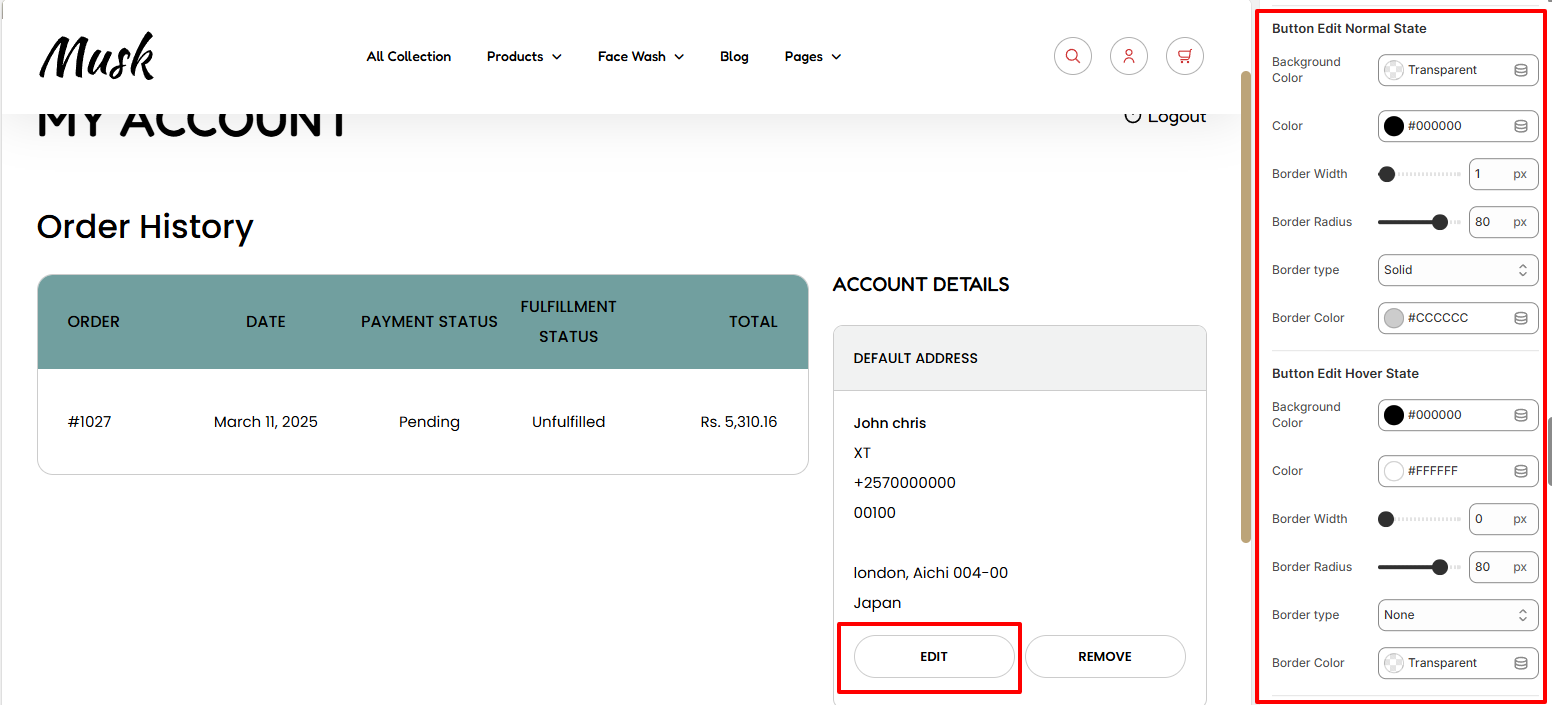Image resolution: width=1552 pixels, height=705 pixels.
Task: Click the 'Japan' country line
Action: point(877,603)
